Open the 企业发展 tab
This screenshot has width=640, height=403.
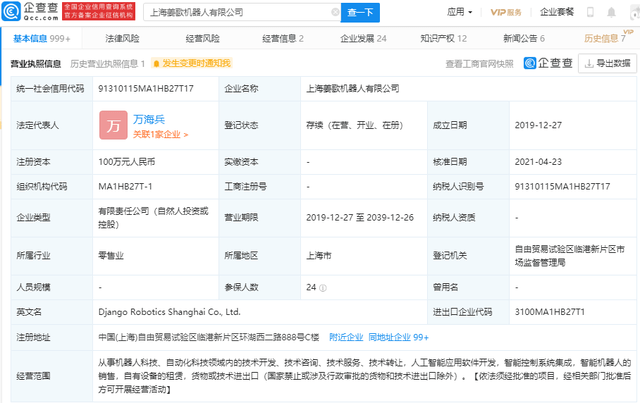pos(363,38)
